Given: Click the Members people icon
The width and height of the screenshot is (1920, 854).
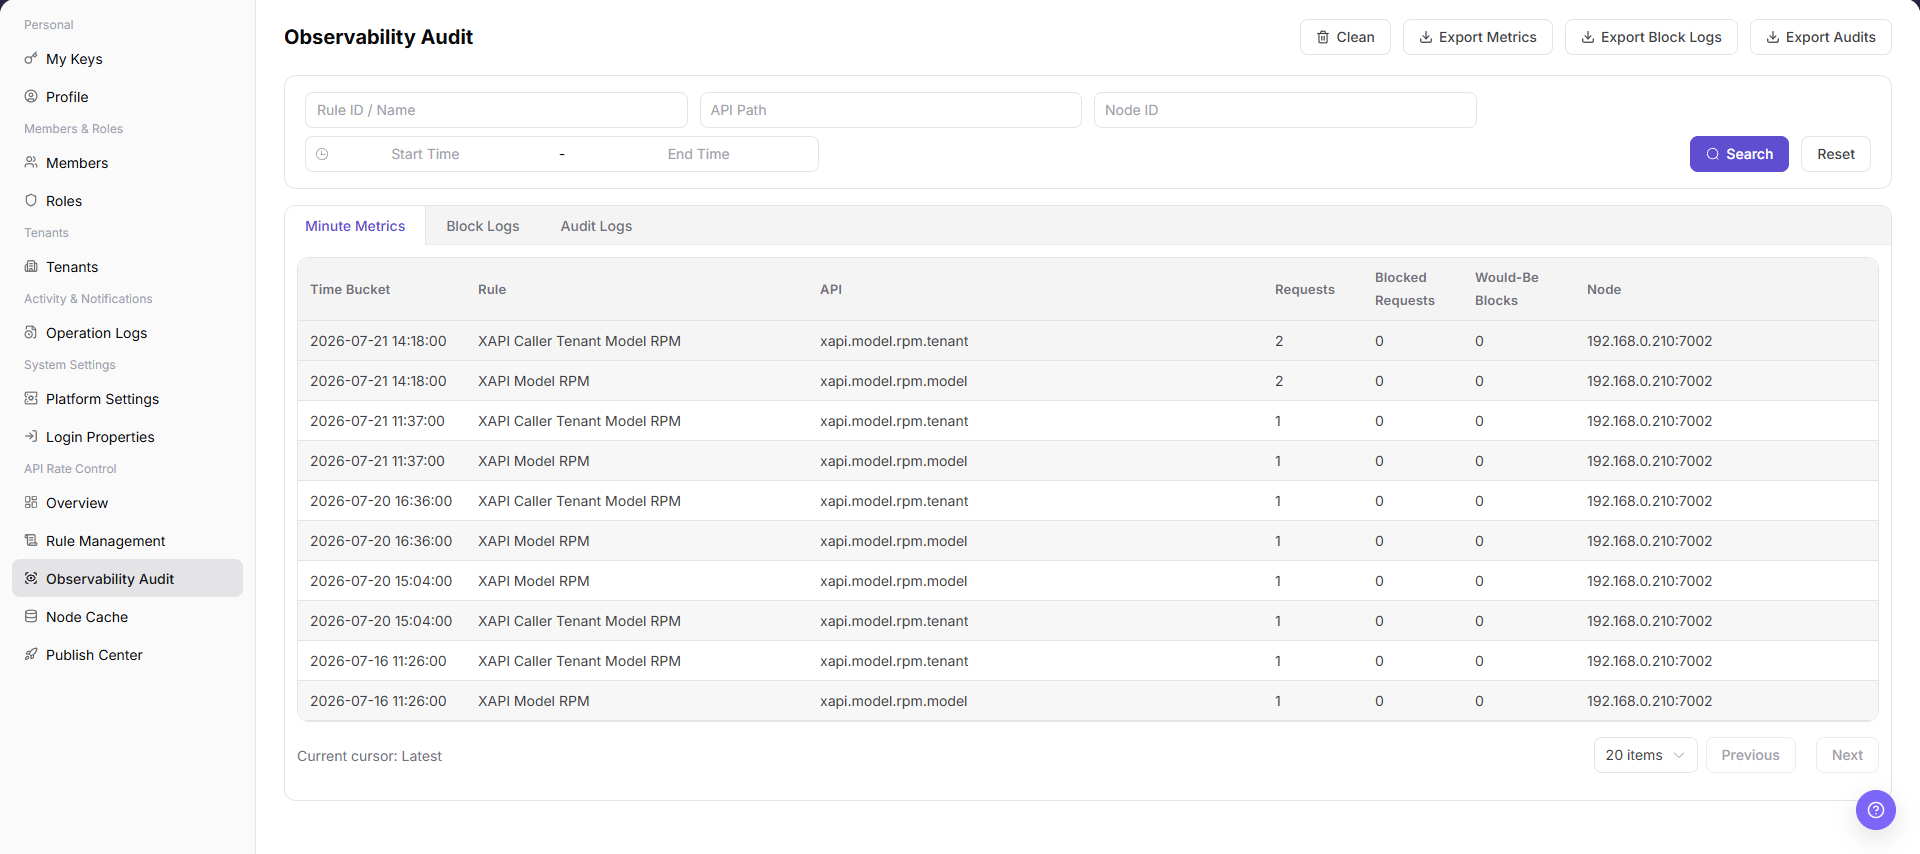Looking at the screenshot, I should click(31, 162).
